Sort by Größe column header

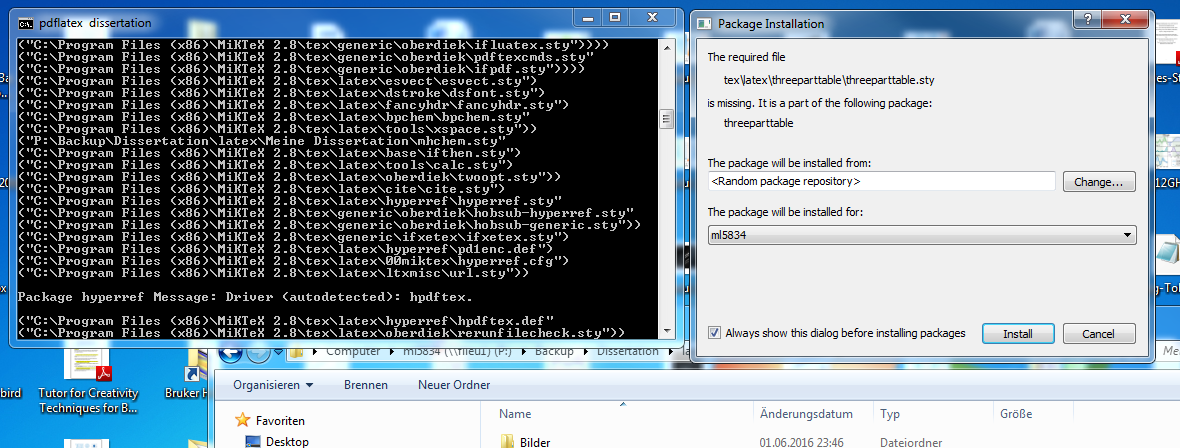point(1015,414)
